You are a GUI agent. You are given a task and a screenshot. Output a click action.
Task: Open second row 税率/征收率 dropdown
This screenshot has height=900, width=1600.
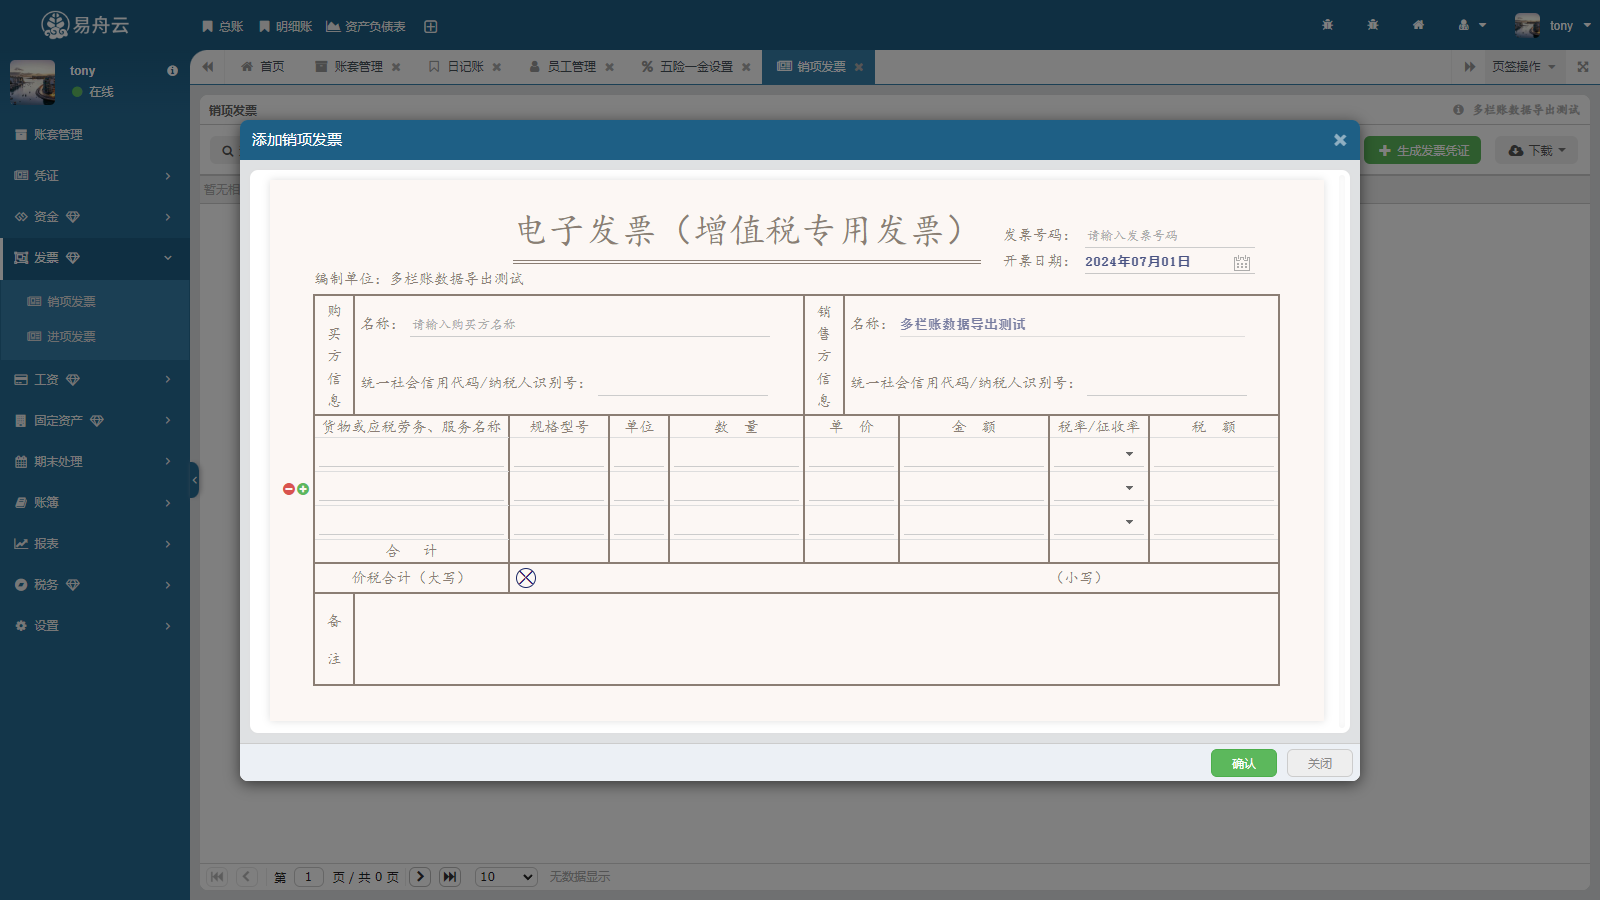pyautogui.click(x=1098, y=488)
